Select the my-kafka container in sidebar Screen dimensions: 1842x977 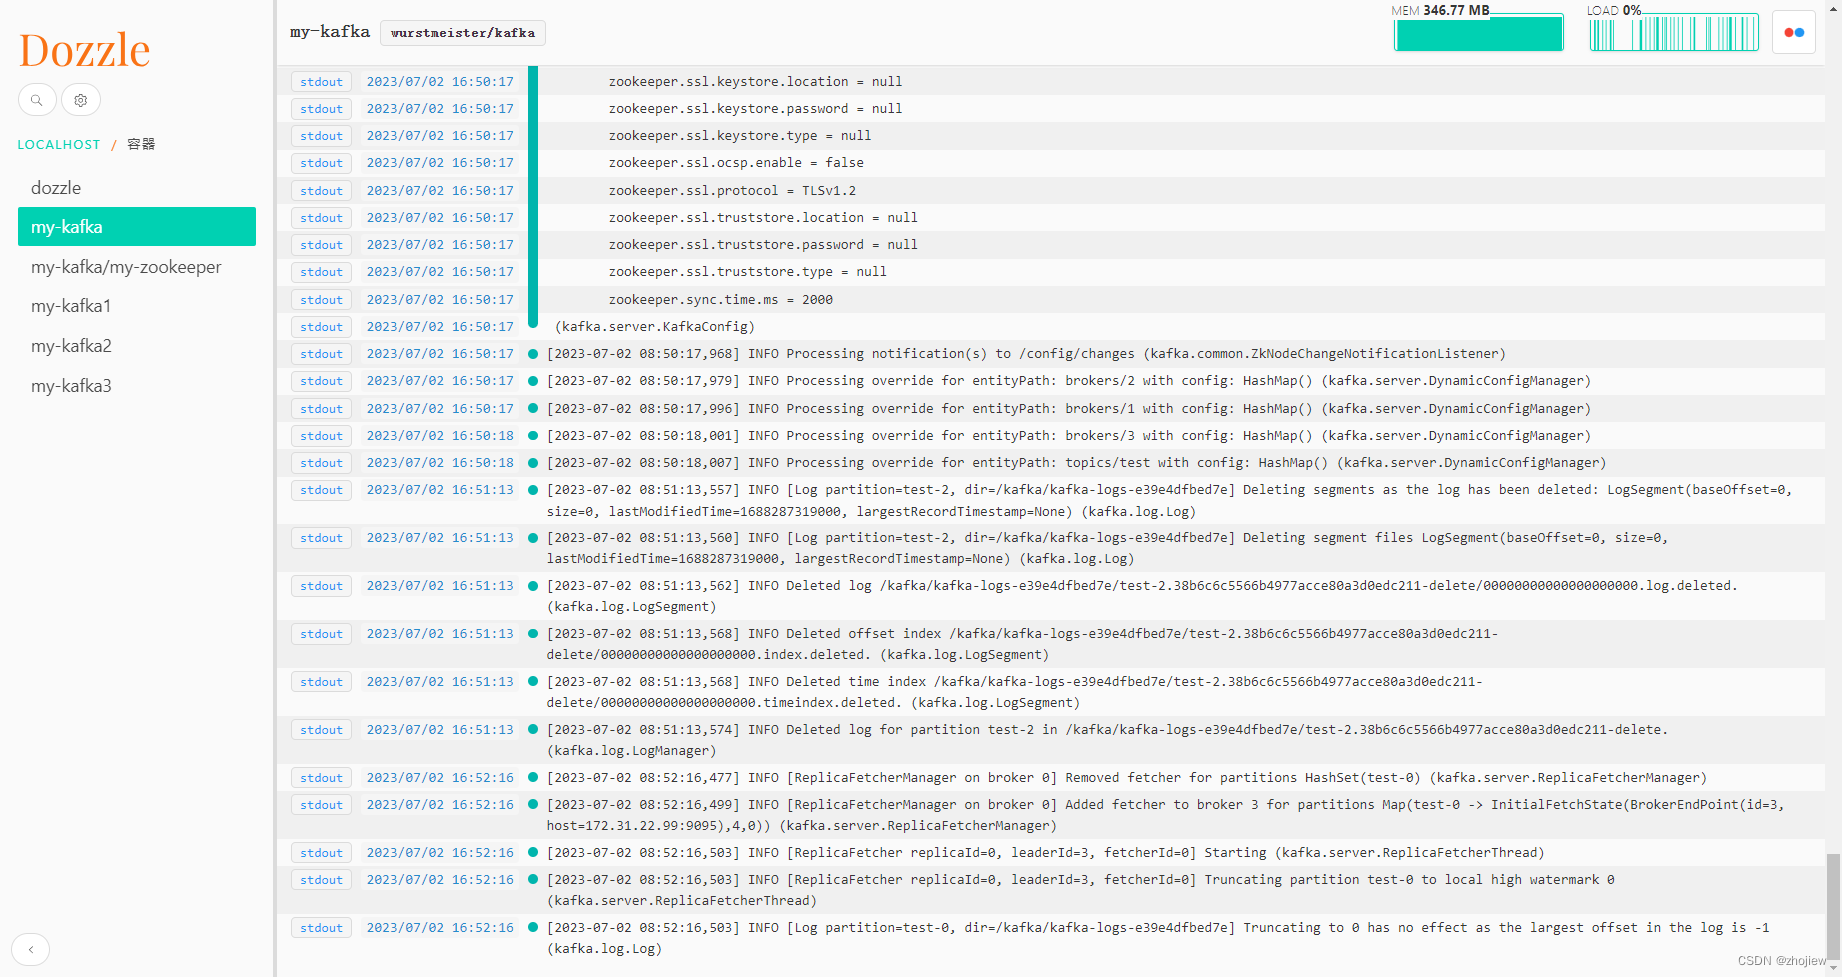(x=137, y=227)
